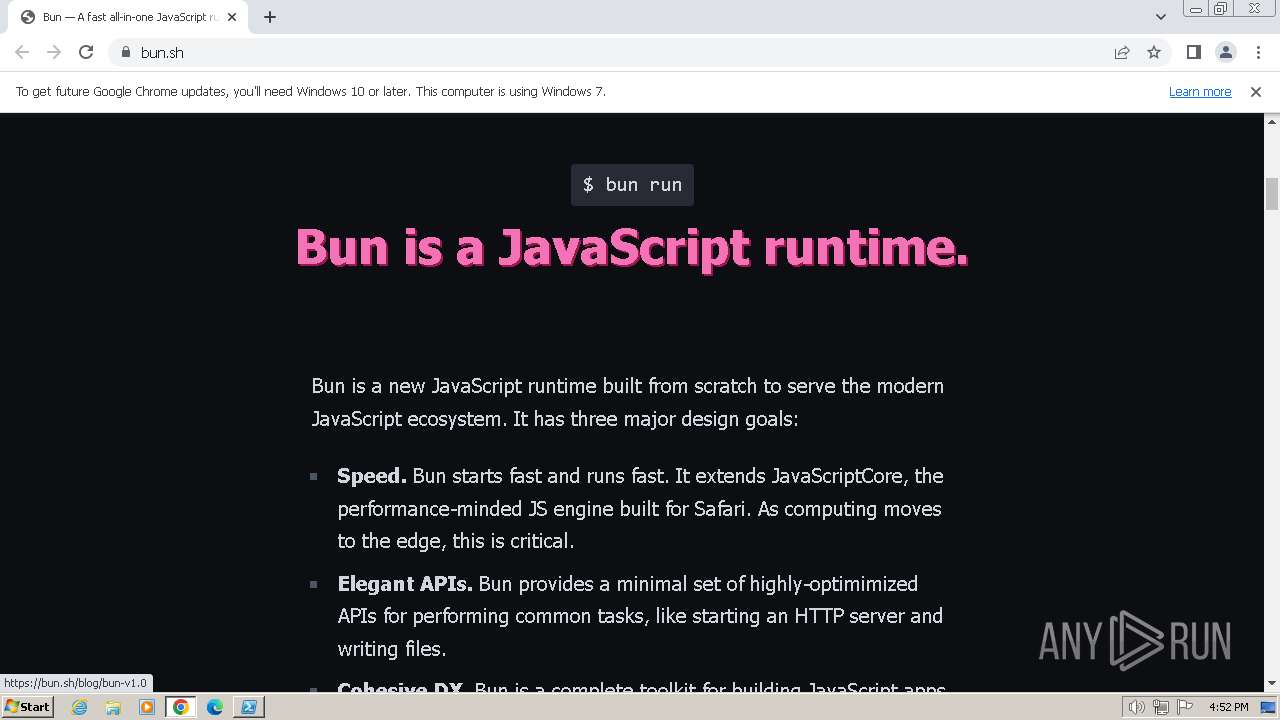
Task: Launch Internet Explorer from taskbar
Action: tap(80, 707)
